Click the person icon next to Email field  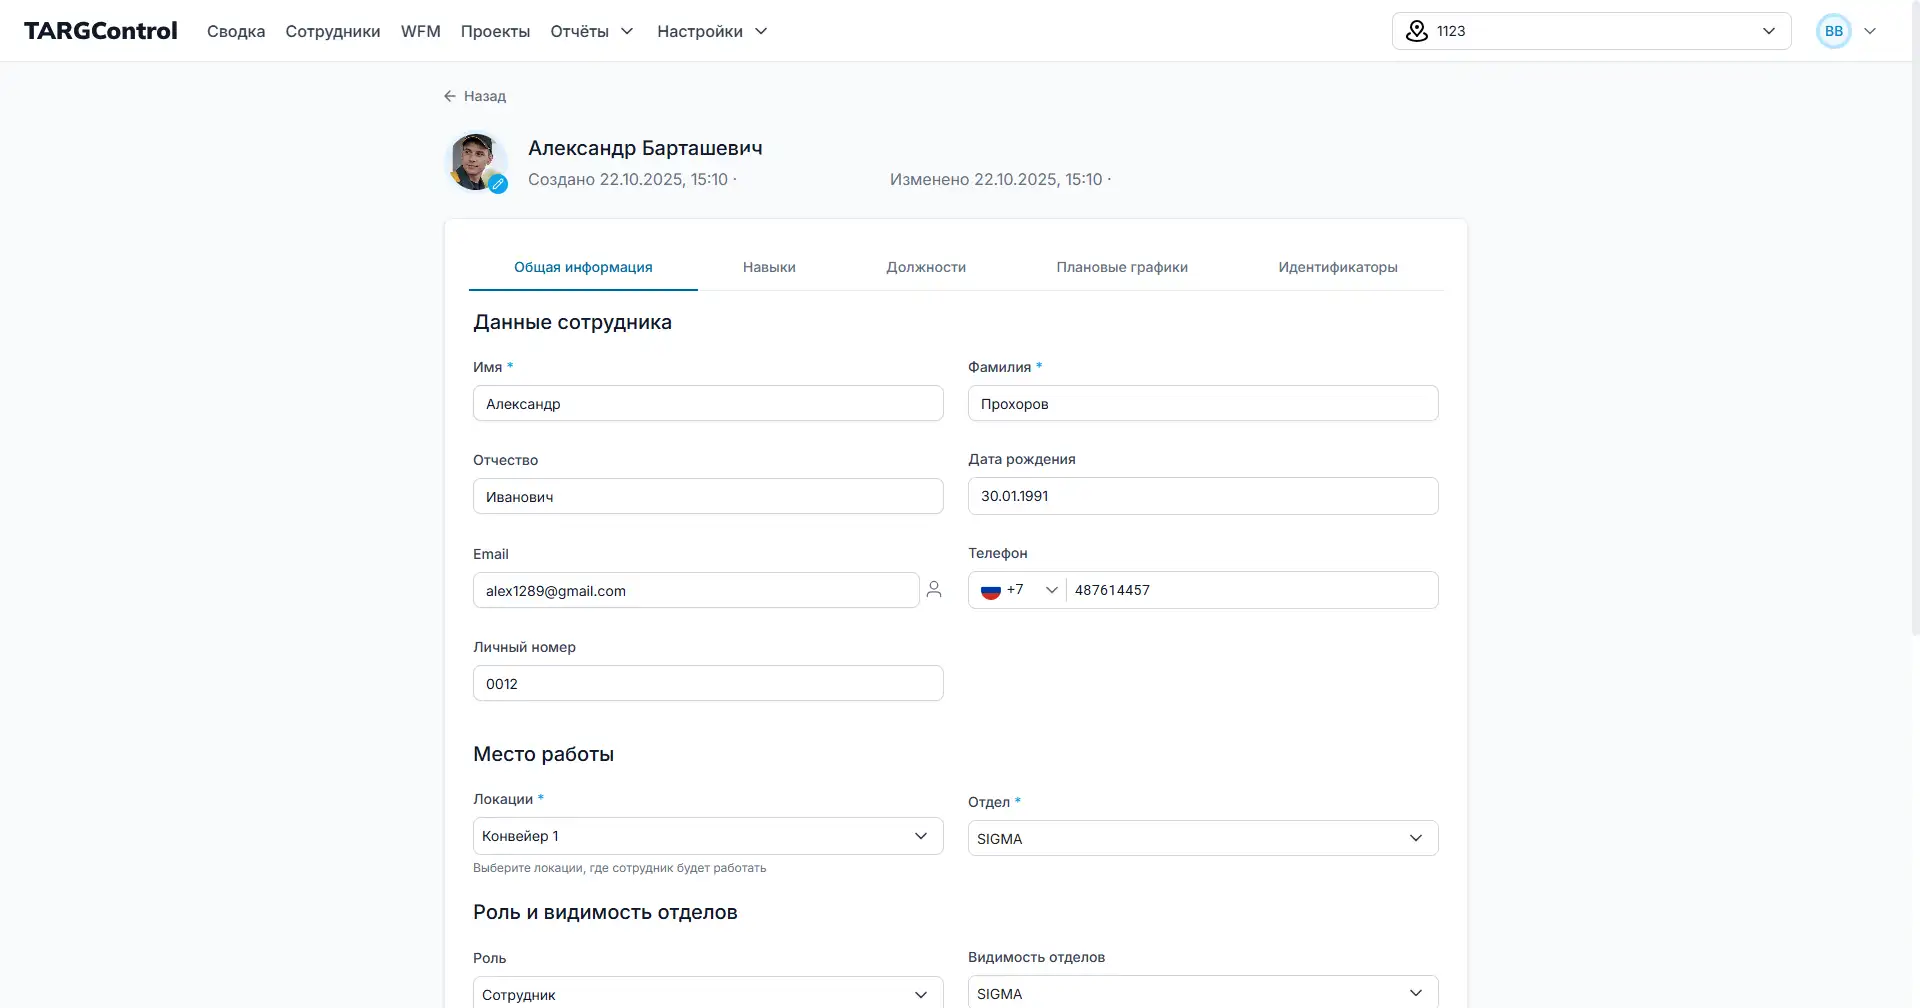(934, 590)
